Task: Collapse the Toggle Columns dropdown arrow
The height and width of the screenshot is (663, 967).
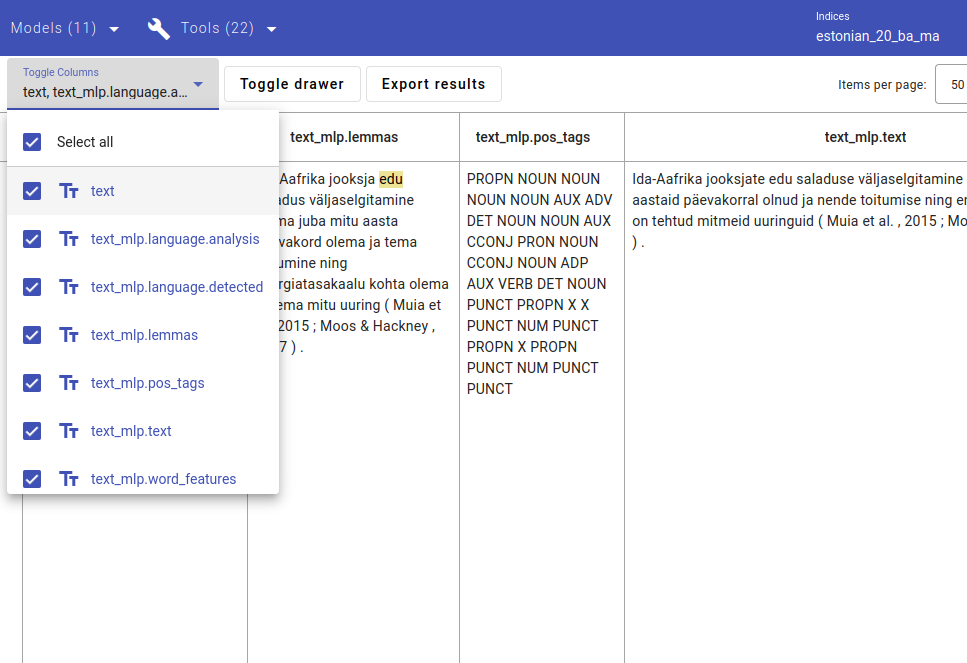Action: point(198,84)
